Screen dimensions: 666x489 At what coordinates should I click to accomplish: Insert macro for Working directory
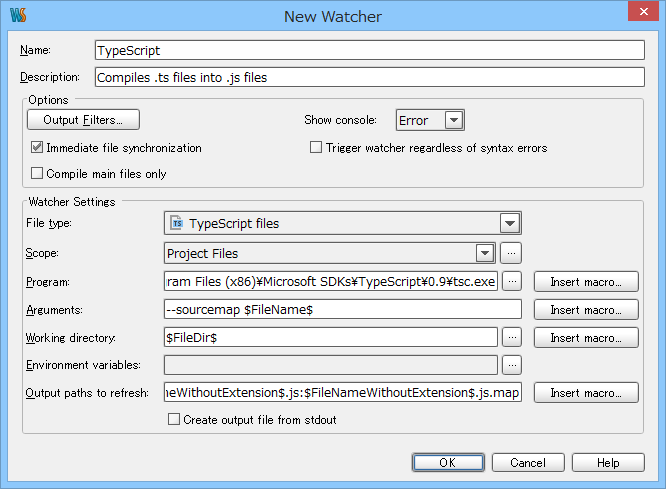coord(586,338)
